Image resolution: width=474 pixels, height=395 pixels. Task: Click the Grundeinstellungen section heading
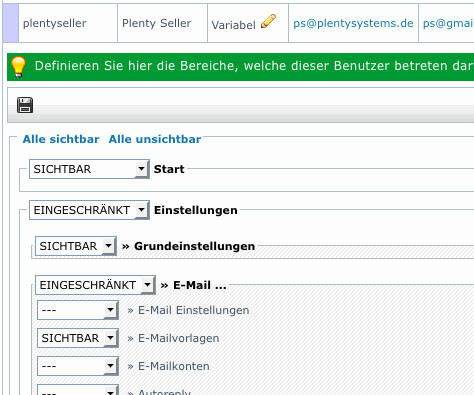click(x=194, y=246)
